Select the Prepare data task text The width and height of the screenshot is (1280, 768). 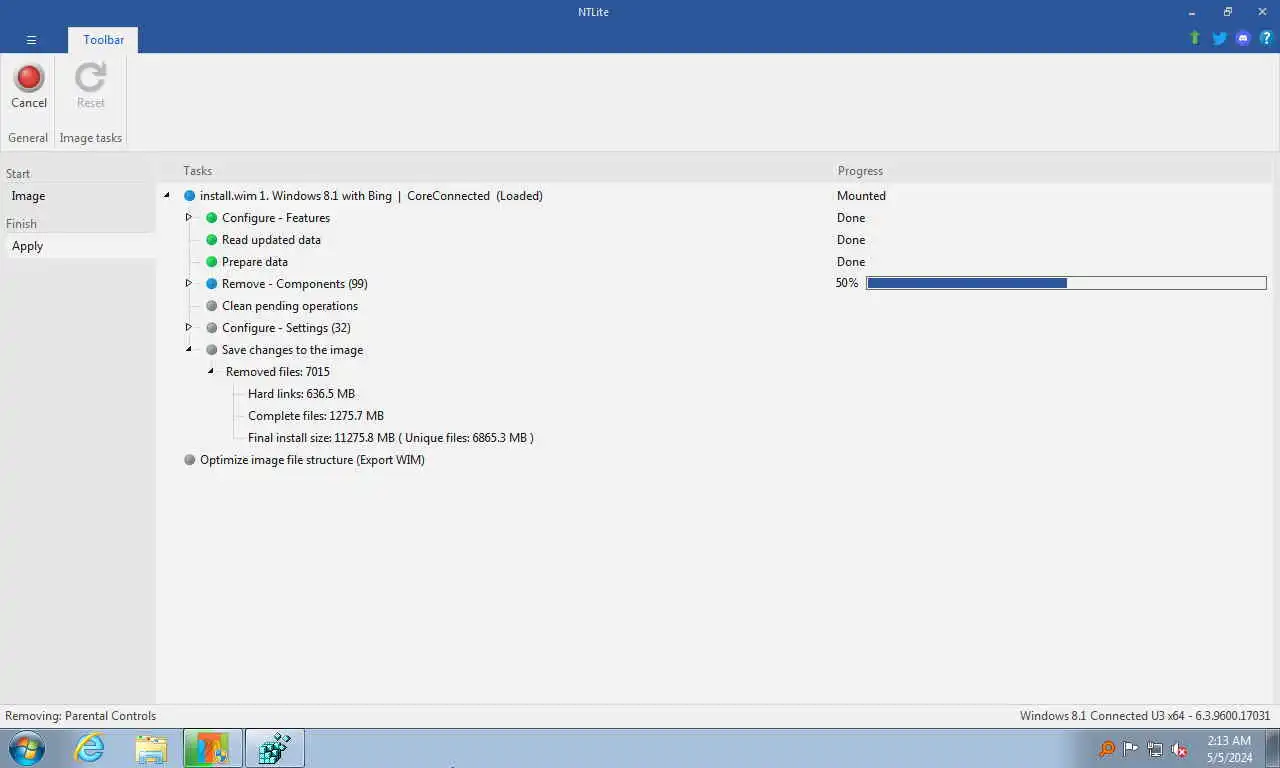[255, 262]
